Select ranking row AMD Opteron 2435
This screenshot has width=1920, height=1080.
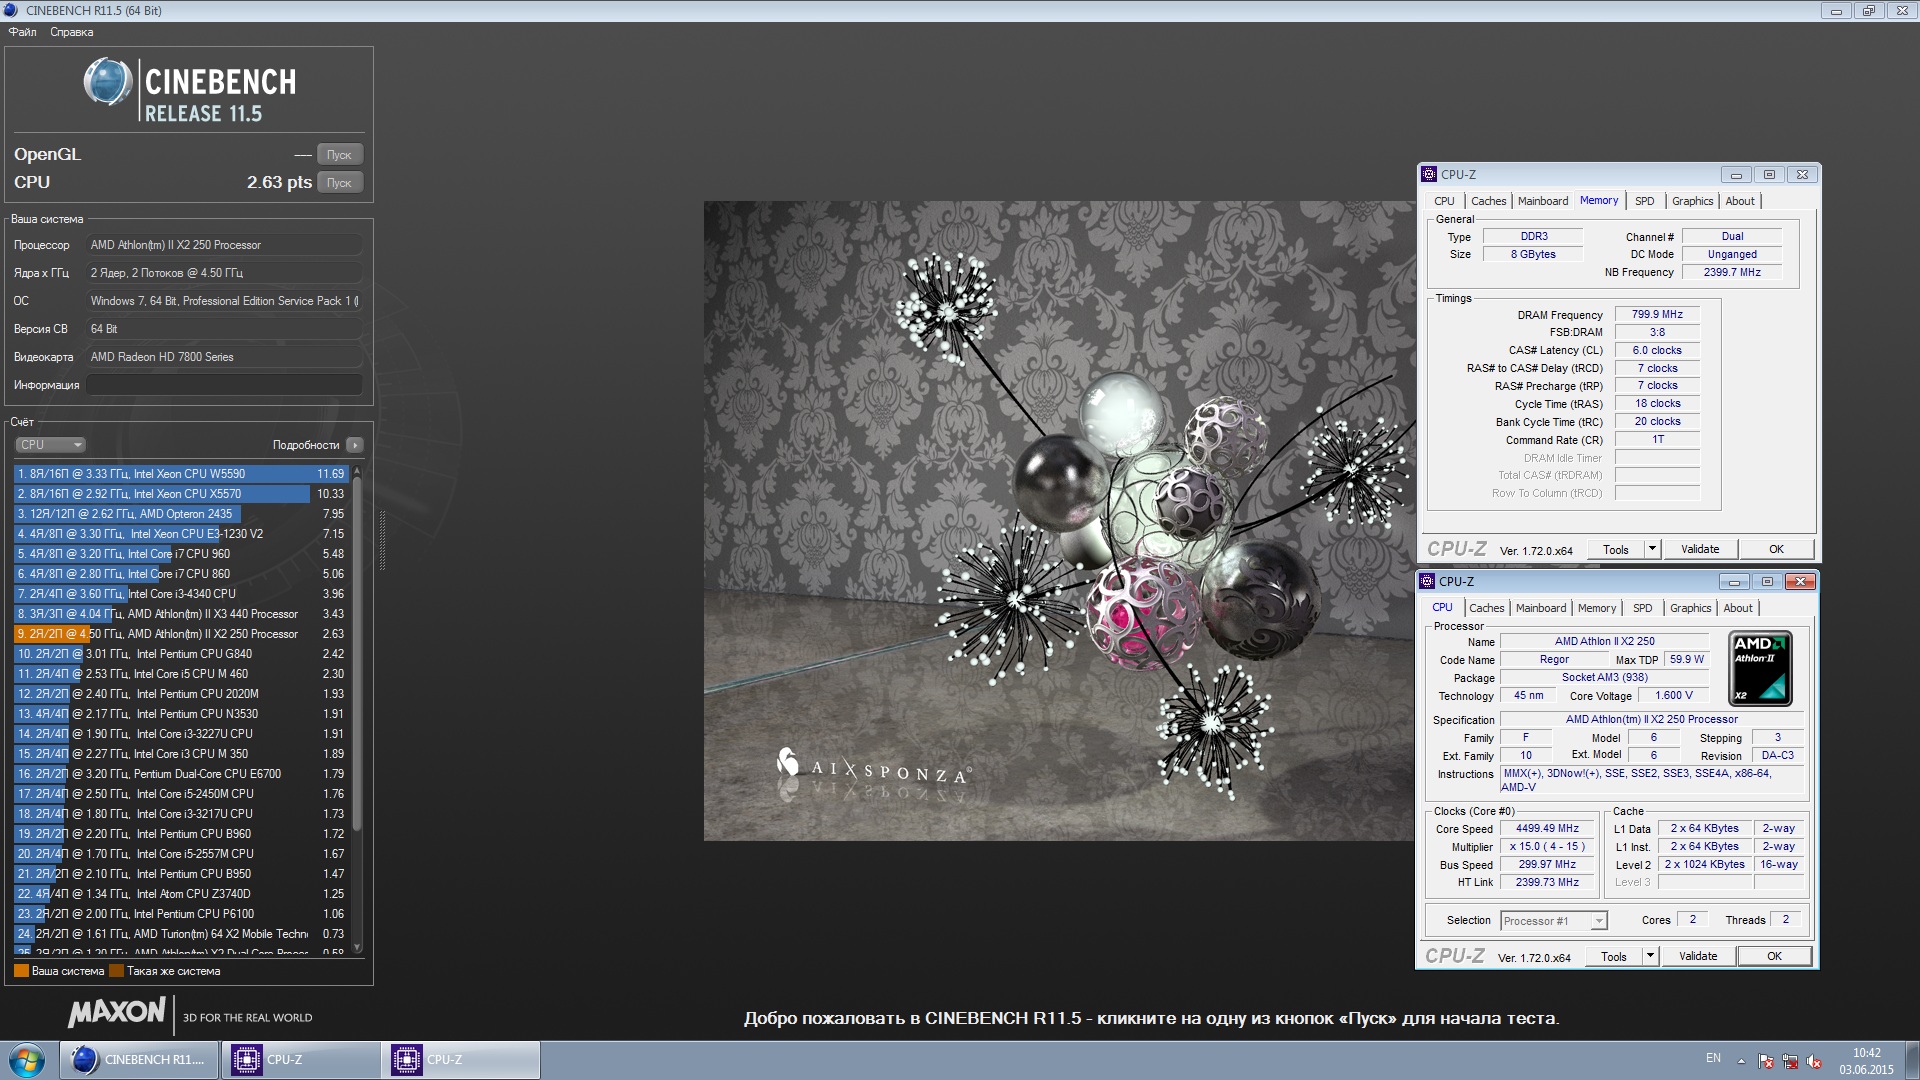click(180, 514)
